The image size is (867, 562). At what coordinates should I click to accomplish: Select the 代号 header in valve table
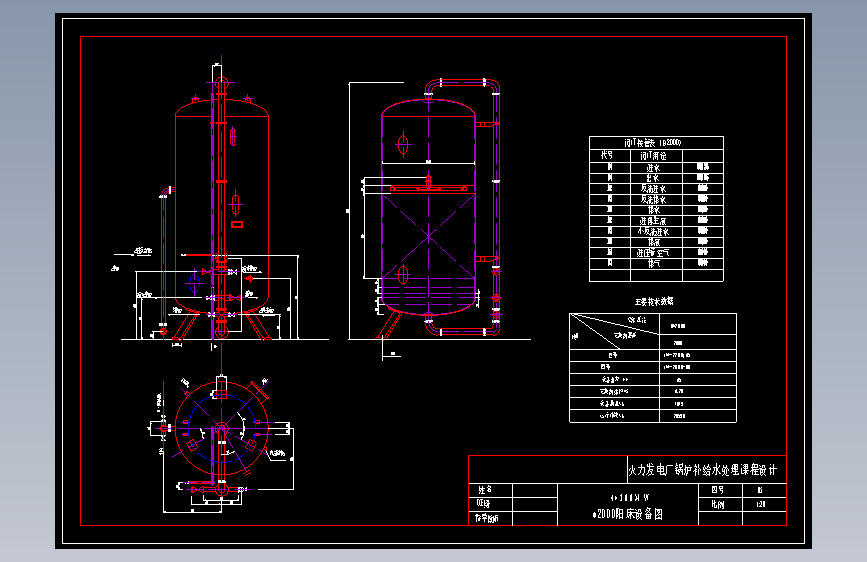click(x=607, y=155)
